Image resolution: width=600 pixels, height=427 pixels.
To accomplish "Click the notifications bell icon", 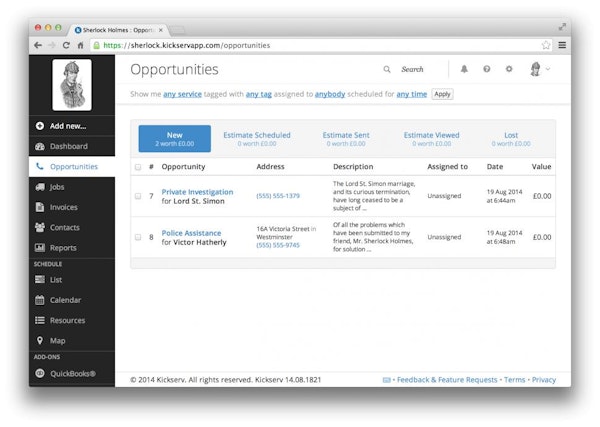I will (464, 69).
